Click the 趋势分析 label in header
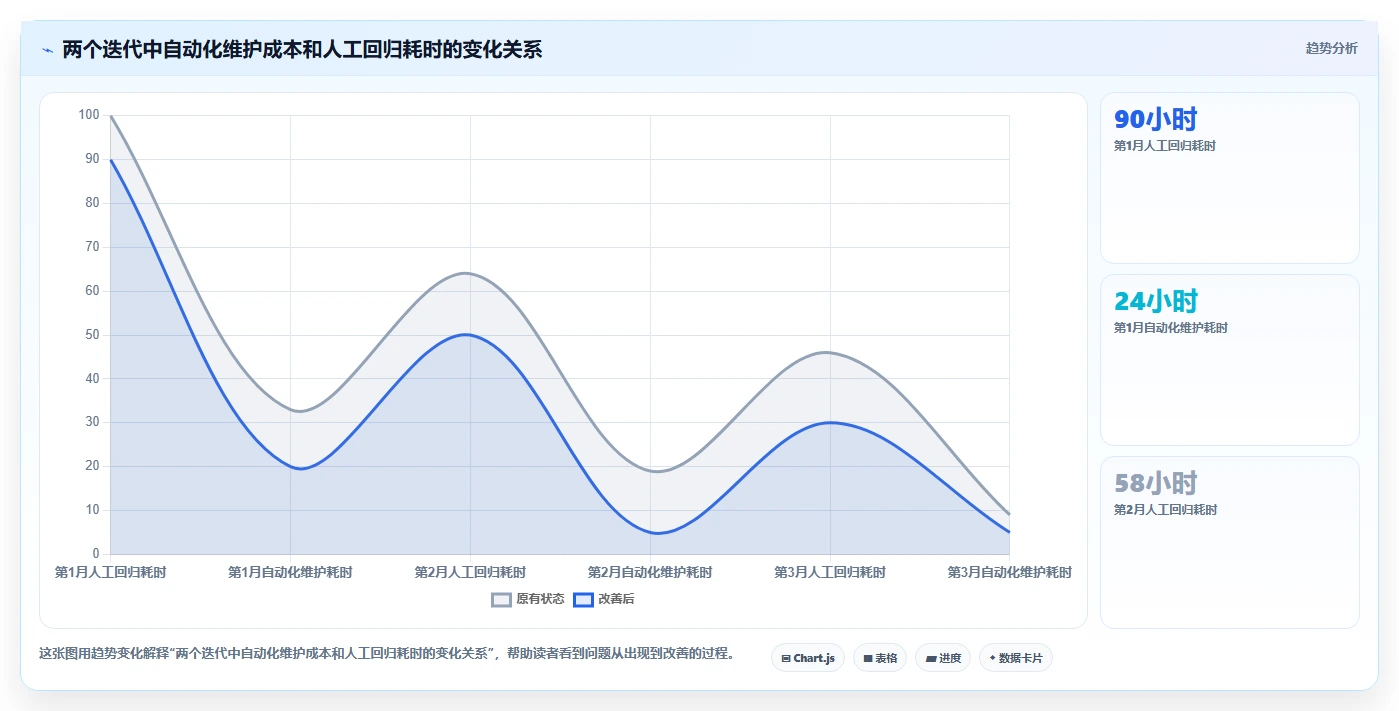 [x=1331, y=48]
